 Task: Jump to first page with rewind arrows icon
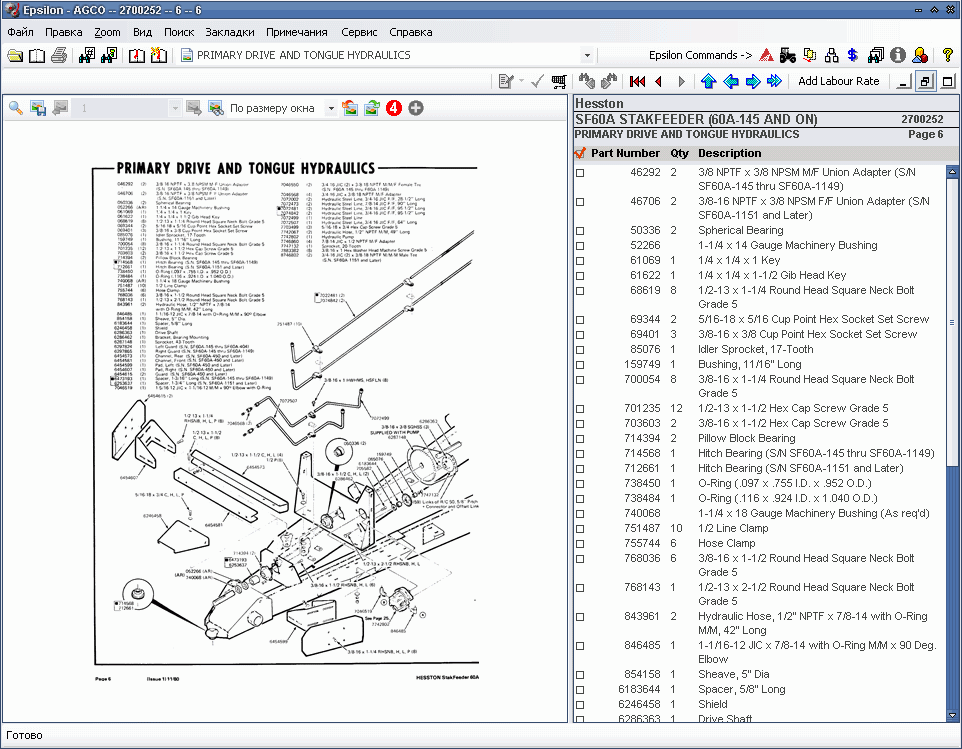[x=637, y=81]
